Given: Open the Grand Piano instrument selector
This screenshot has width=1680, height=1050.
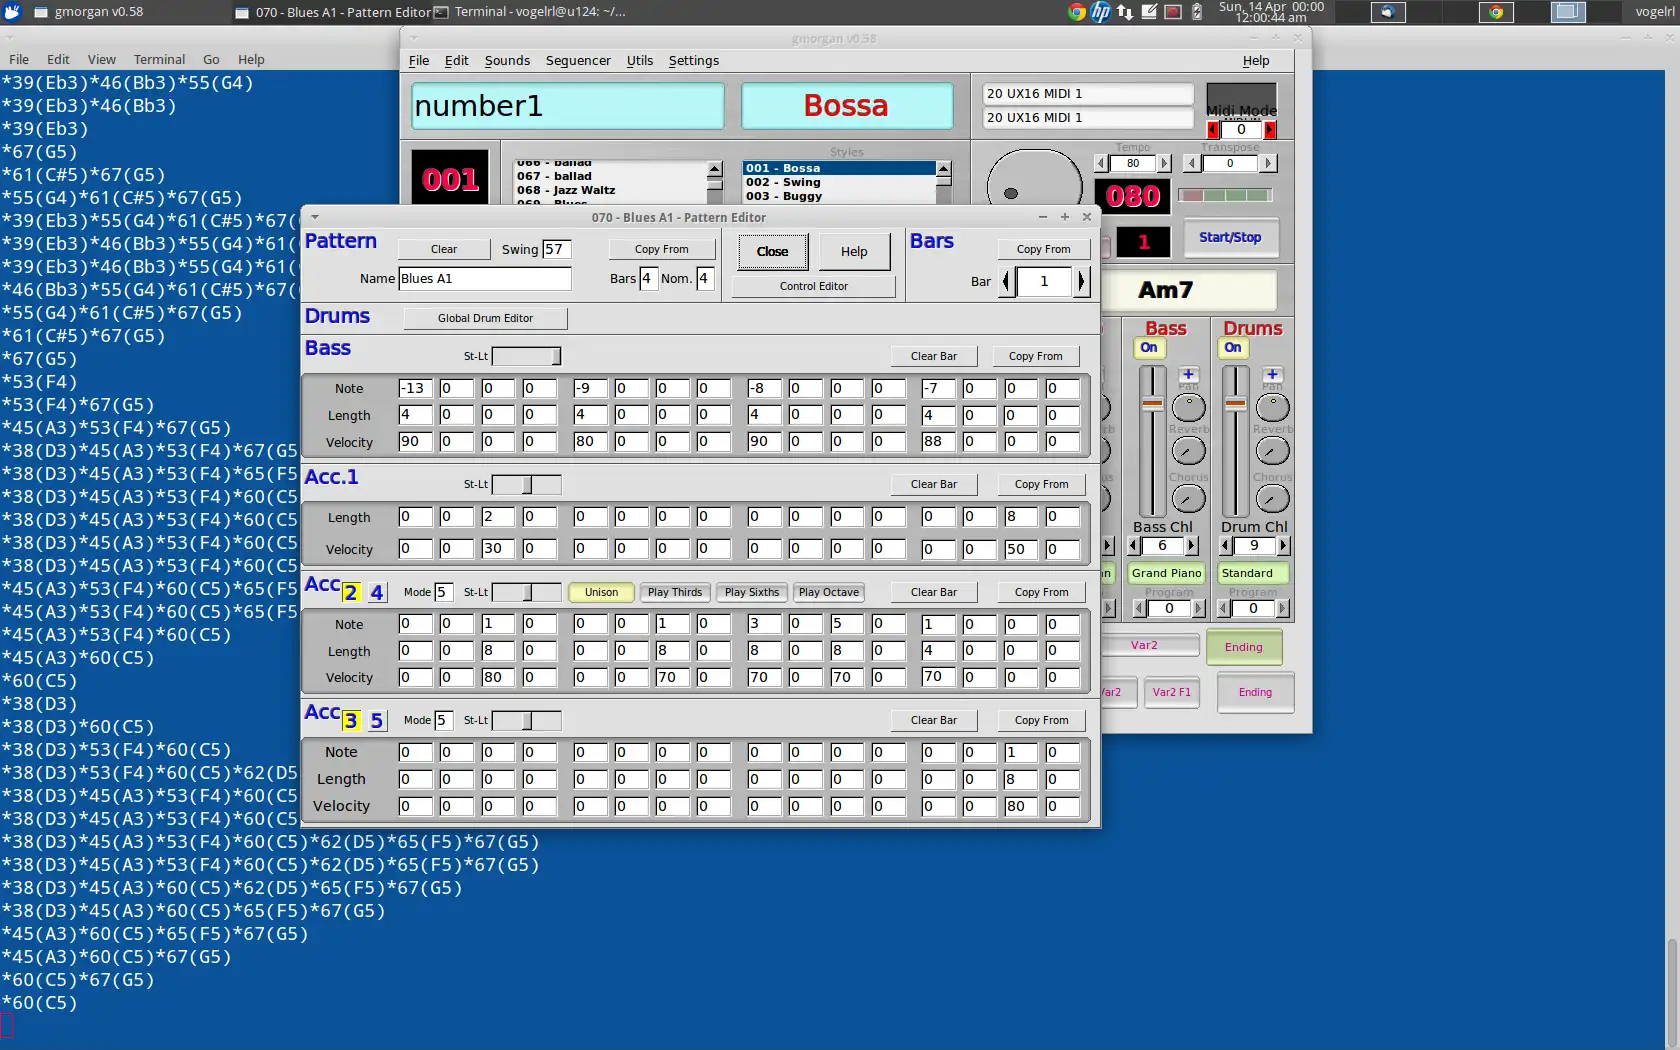Looking at the screenshot, I should (1166, 573).
